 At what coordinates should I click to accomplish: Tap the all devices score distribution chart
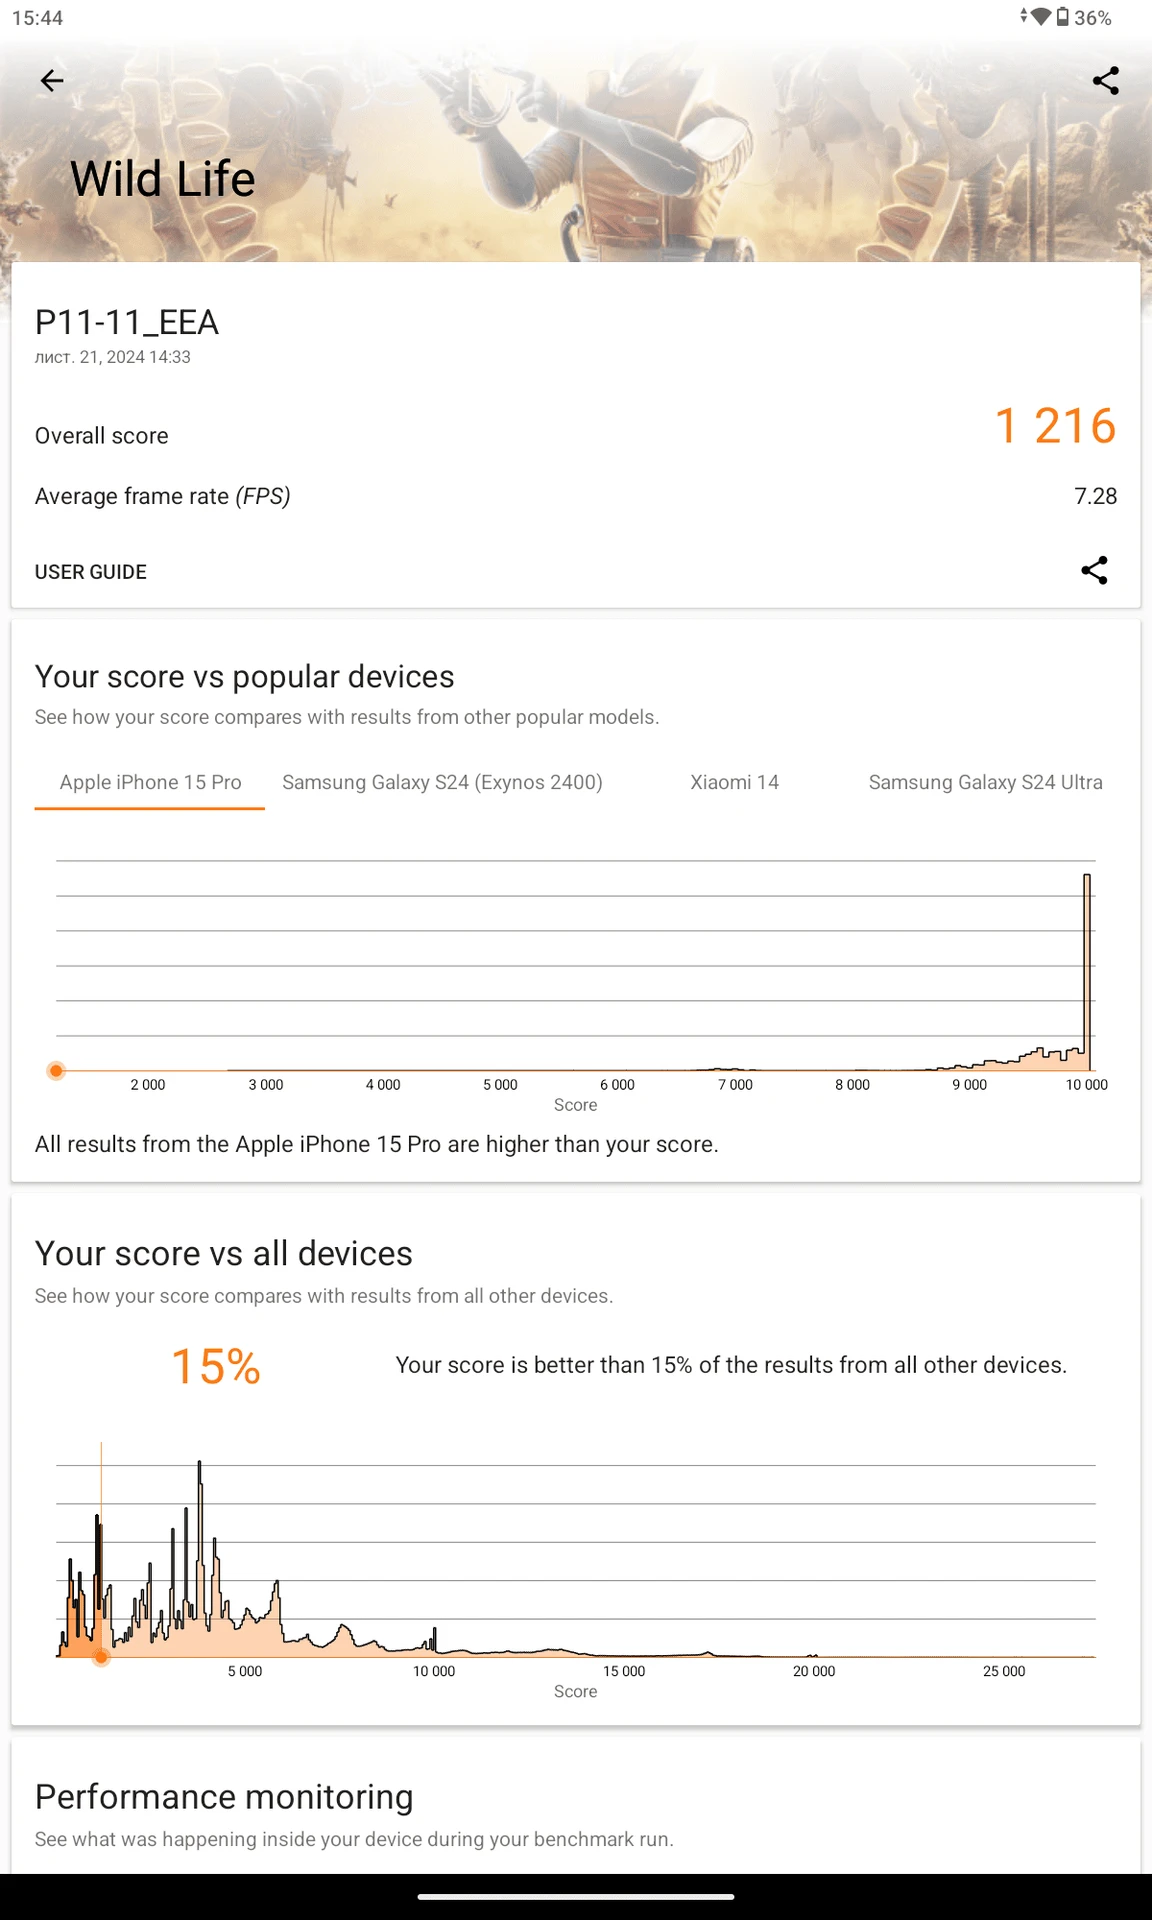pyautogui.click(x=576, y=1560)
